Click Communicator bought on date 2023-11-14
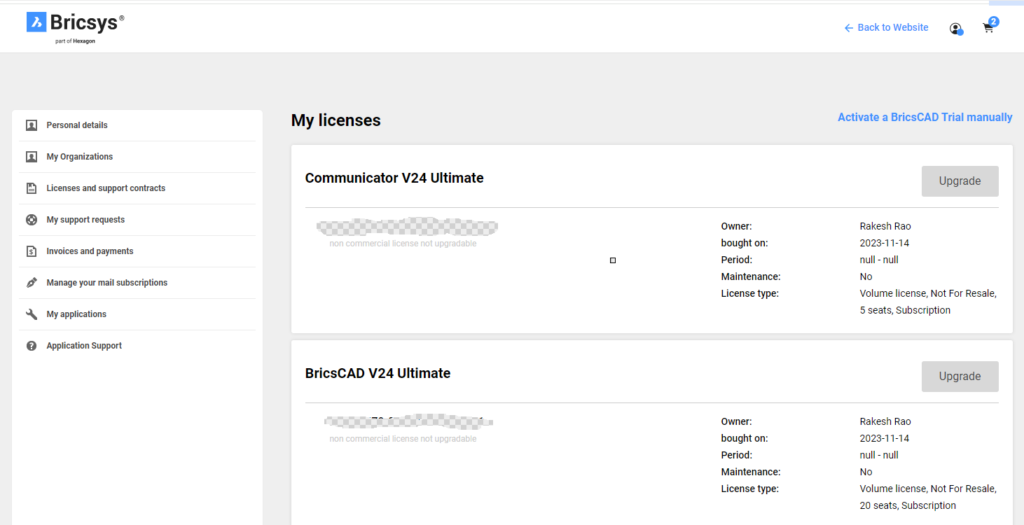The image size is (1024, 525). click(x=884, y=243)
